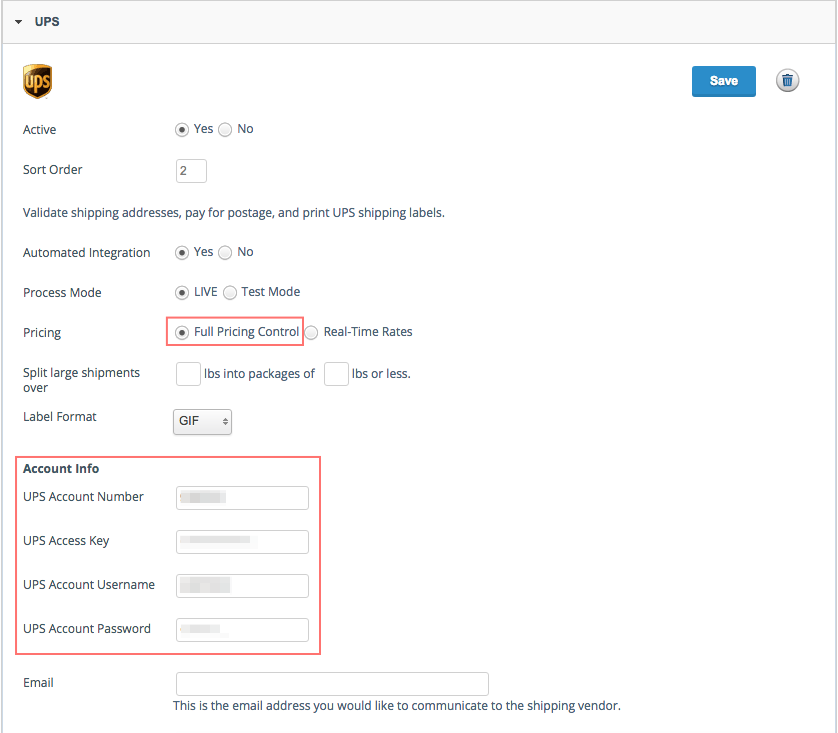
Task: Select Yes for Automated Integration
Action: click(182, 253)
